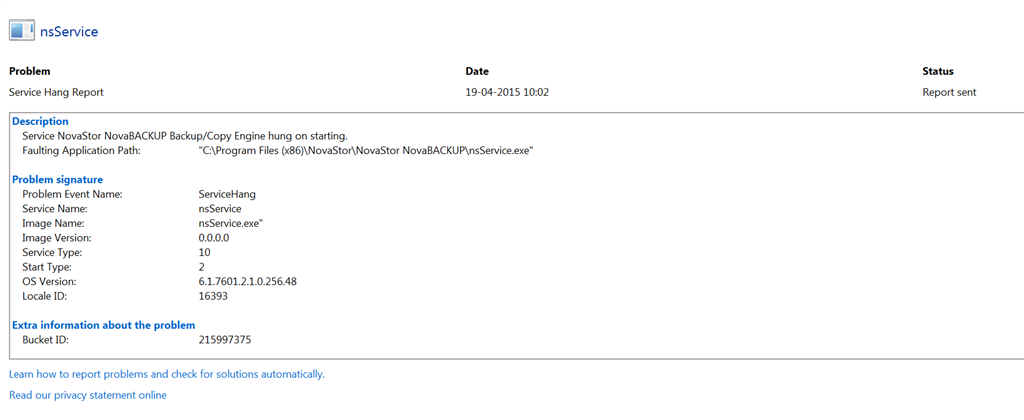The image size is (1024, 420).
Task: Open the link about reporting problems automatically
Action: click(167, 374)
